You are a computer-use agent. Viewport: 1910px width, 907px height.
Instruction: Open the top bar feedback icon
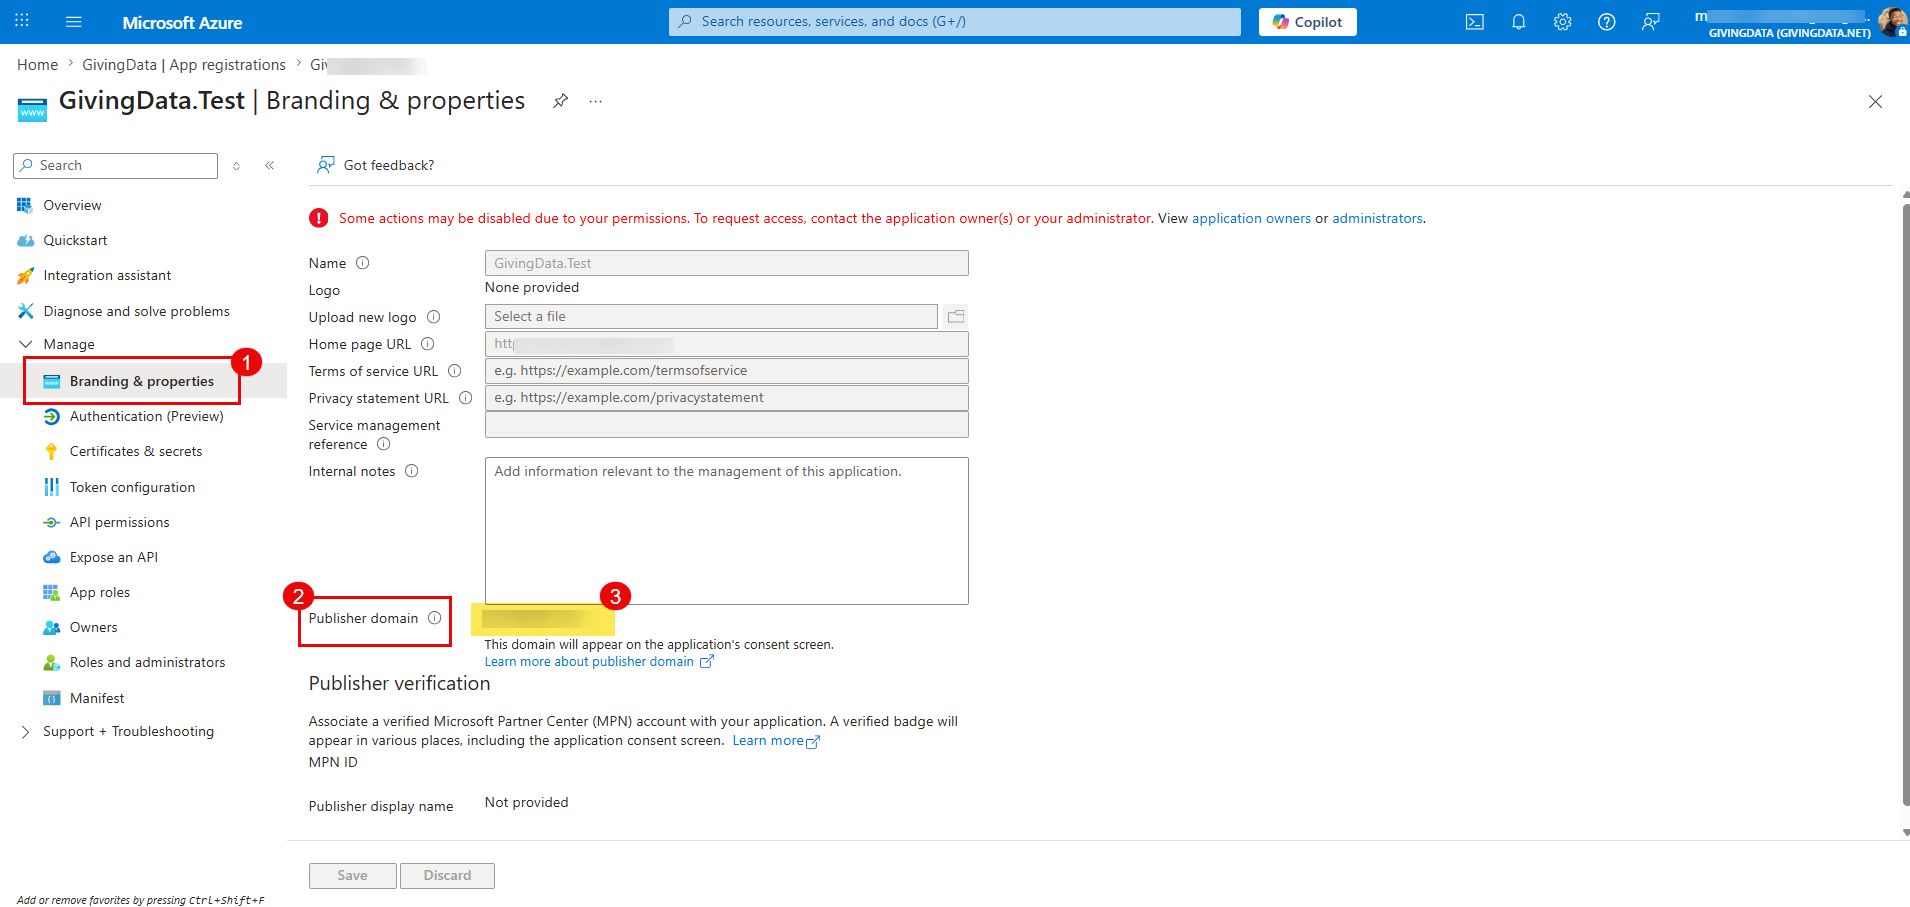pos(1651,22)
